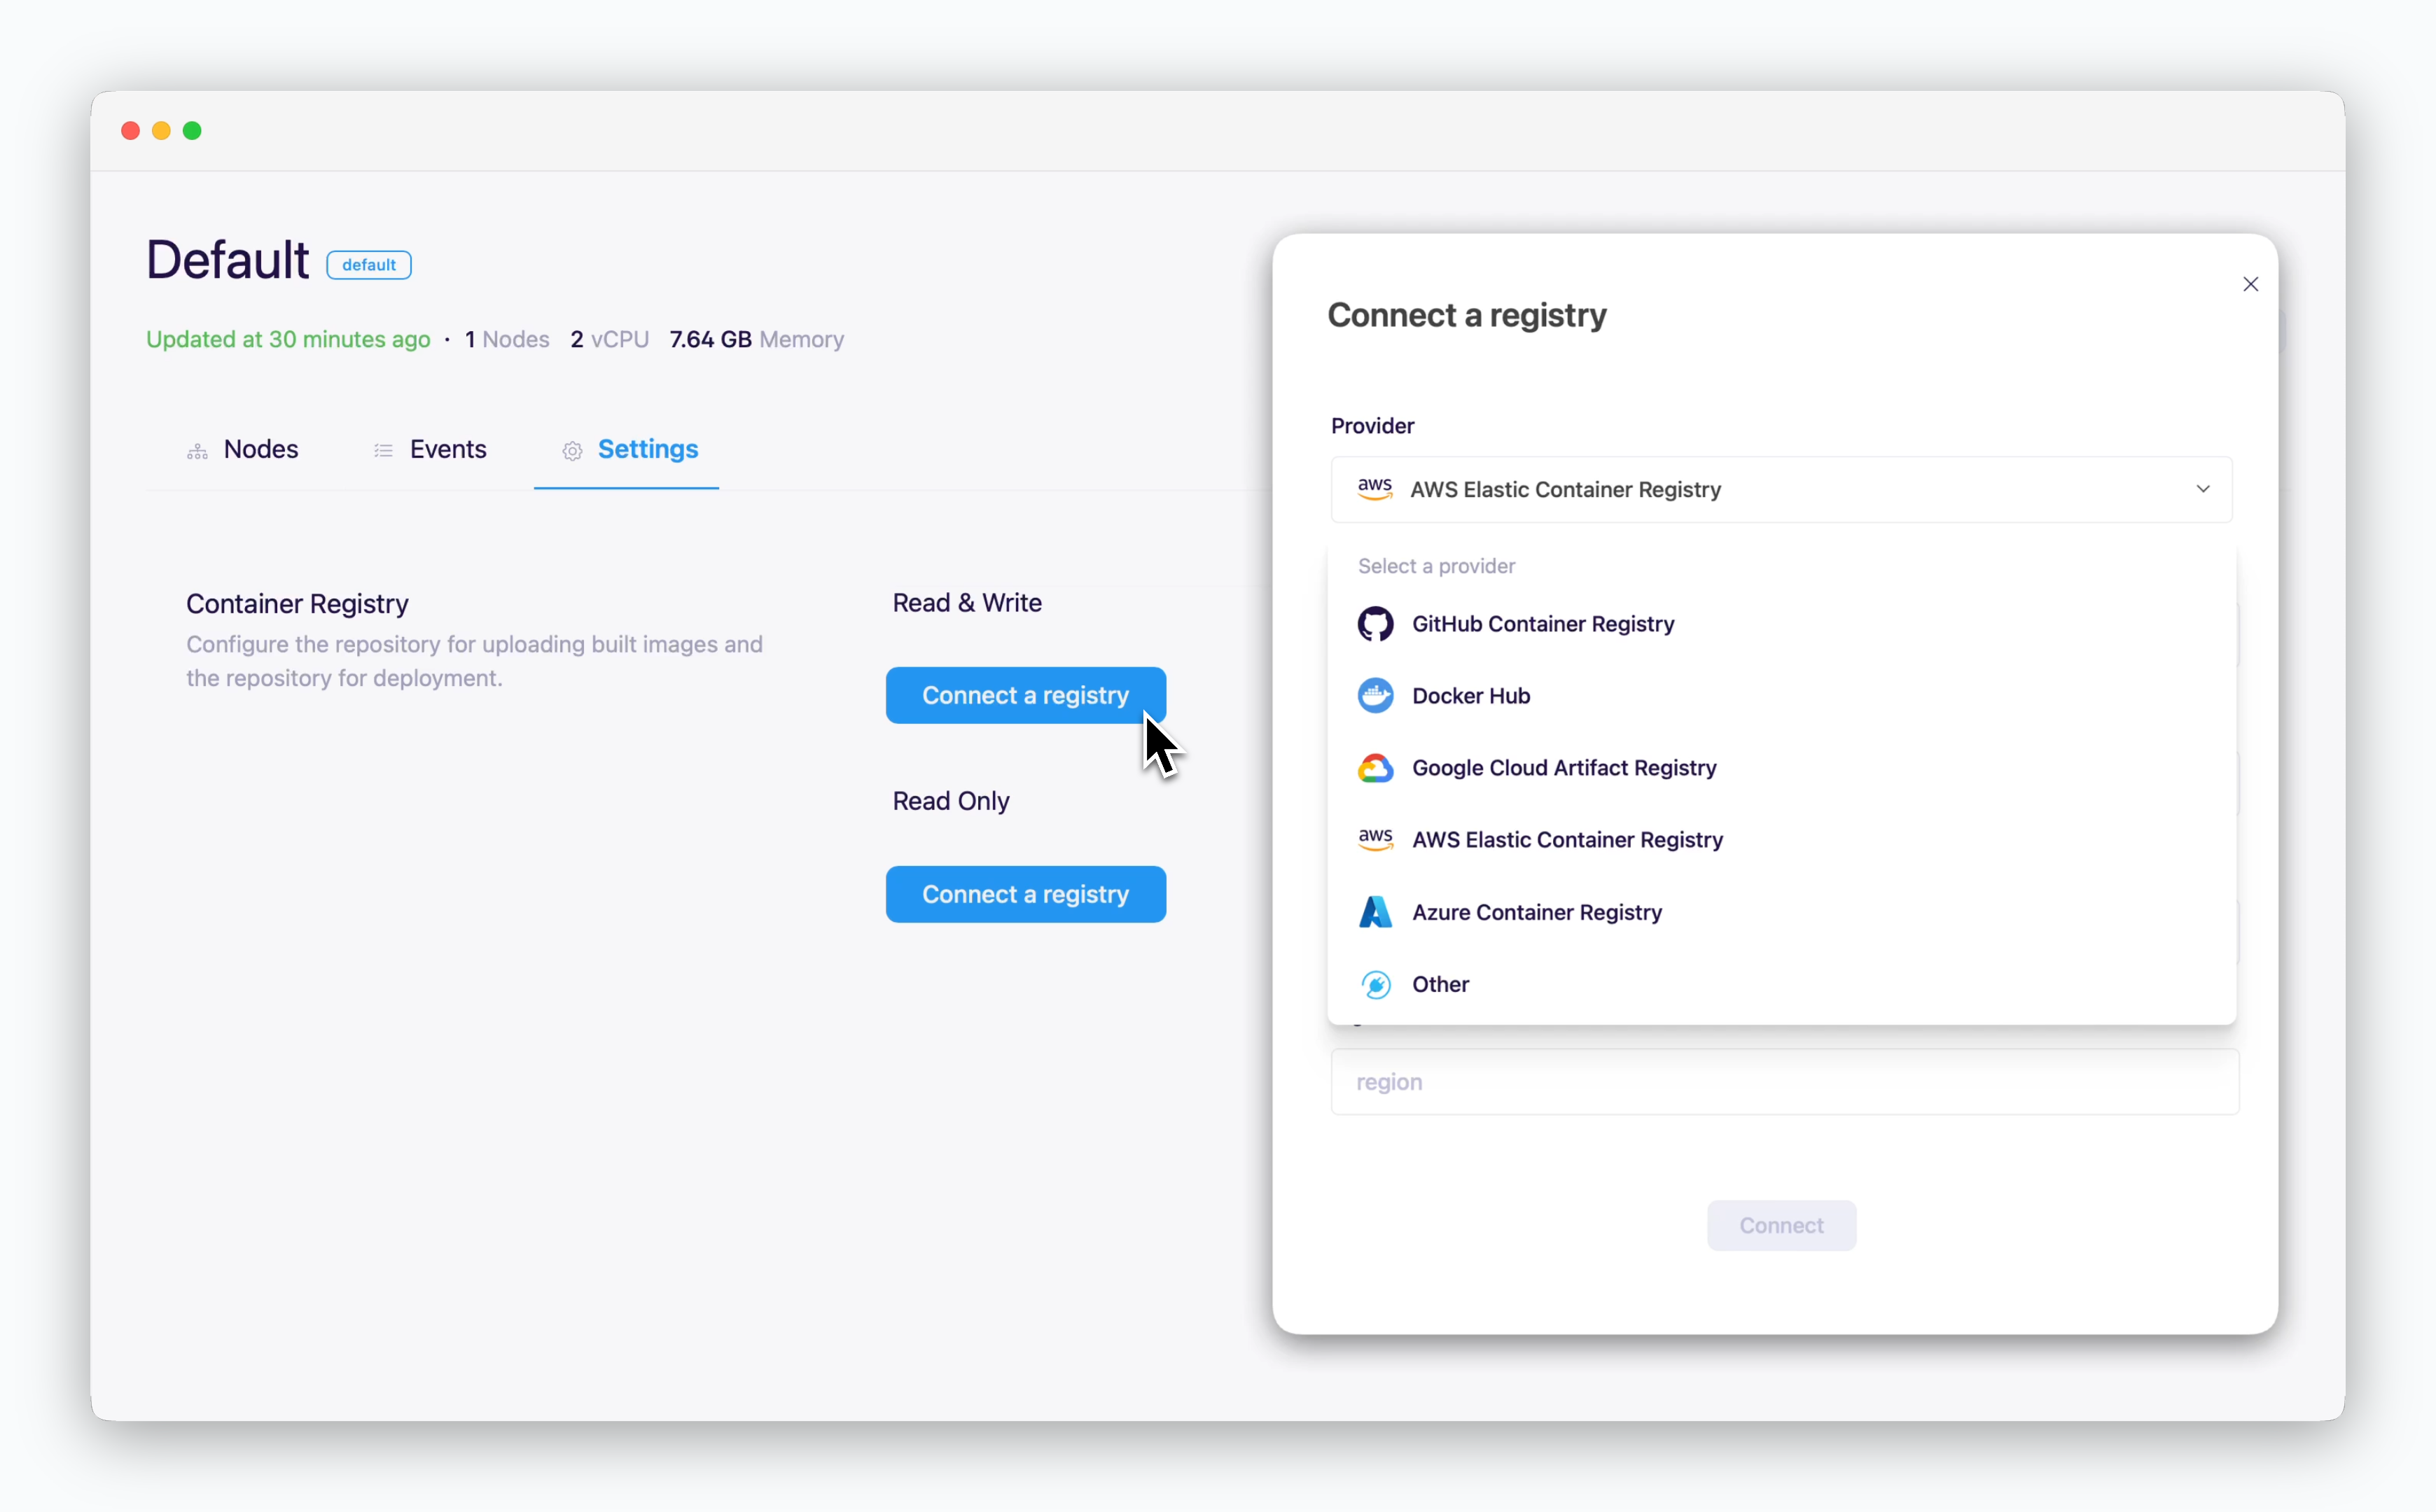The height and width of the screenshot is (1512, 2436).
Task: Click the Settings gear icon
Action: [572, 451]
